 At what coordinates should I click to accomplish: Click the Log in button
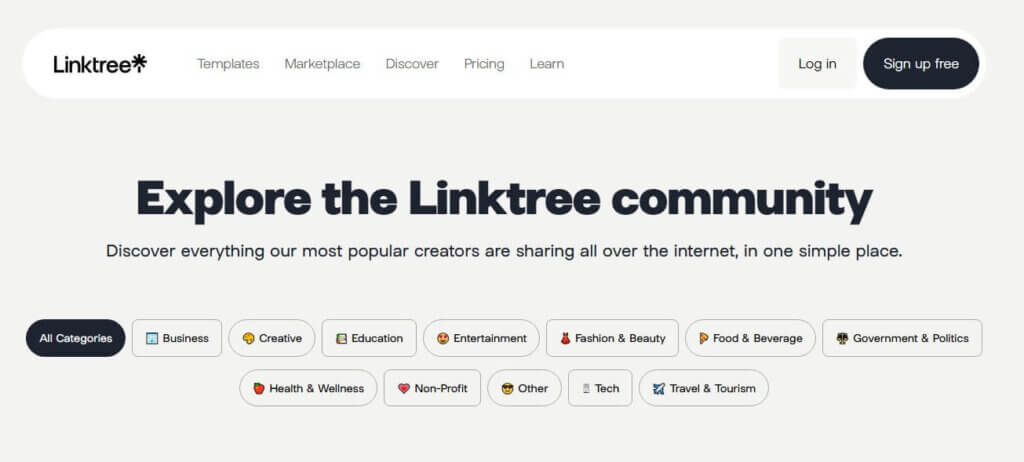(817, 63)
